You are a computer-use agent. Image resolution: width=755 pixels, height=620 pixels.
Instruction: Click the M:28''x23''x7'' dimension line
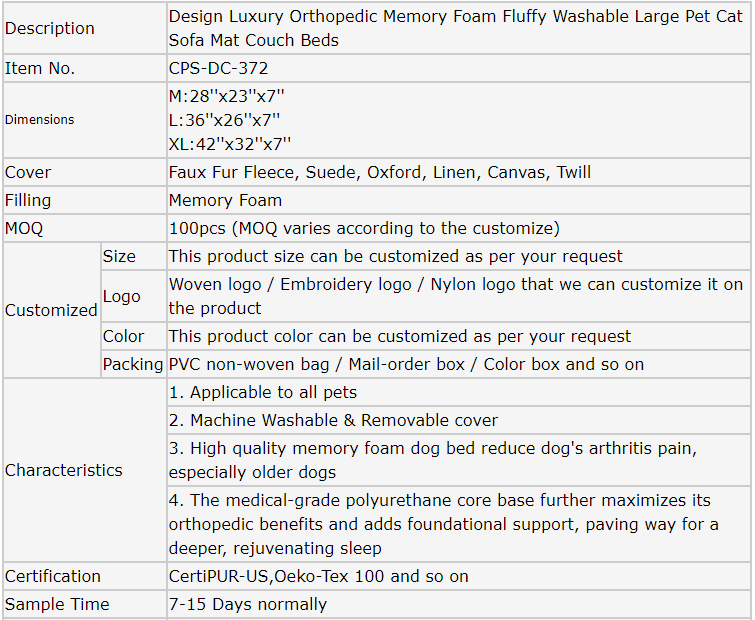pos(227,96)
